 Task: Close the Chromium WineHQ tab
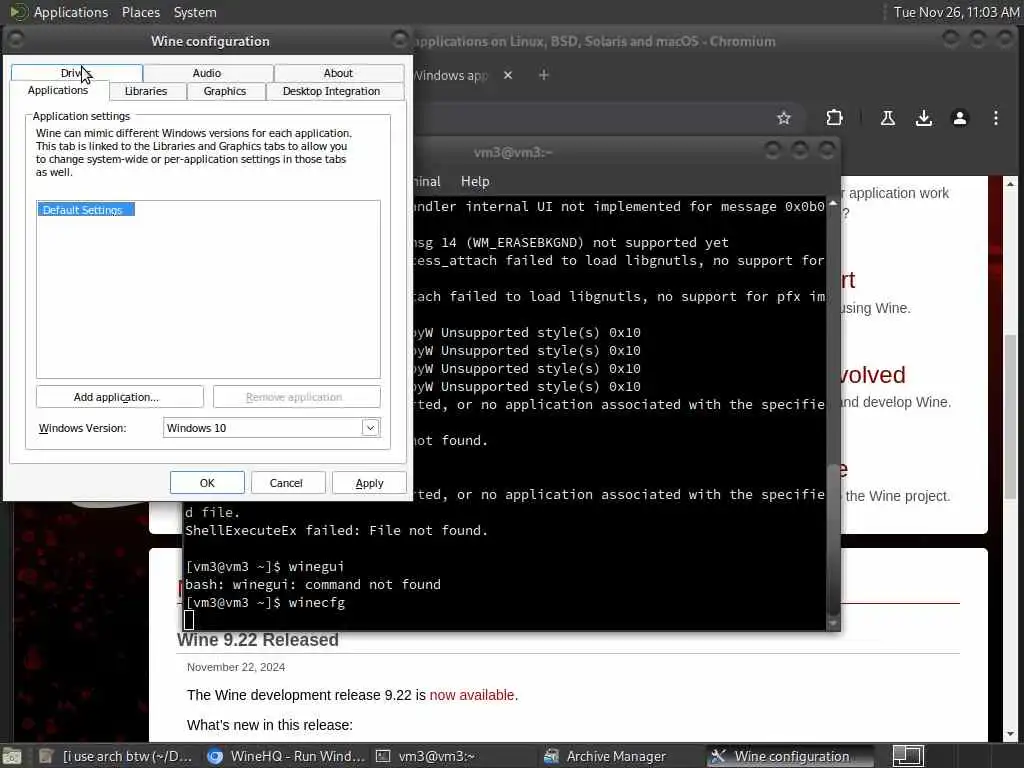(508, 75)
